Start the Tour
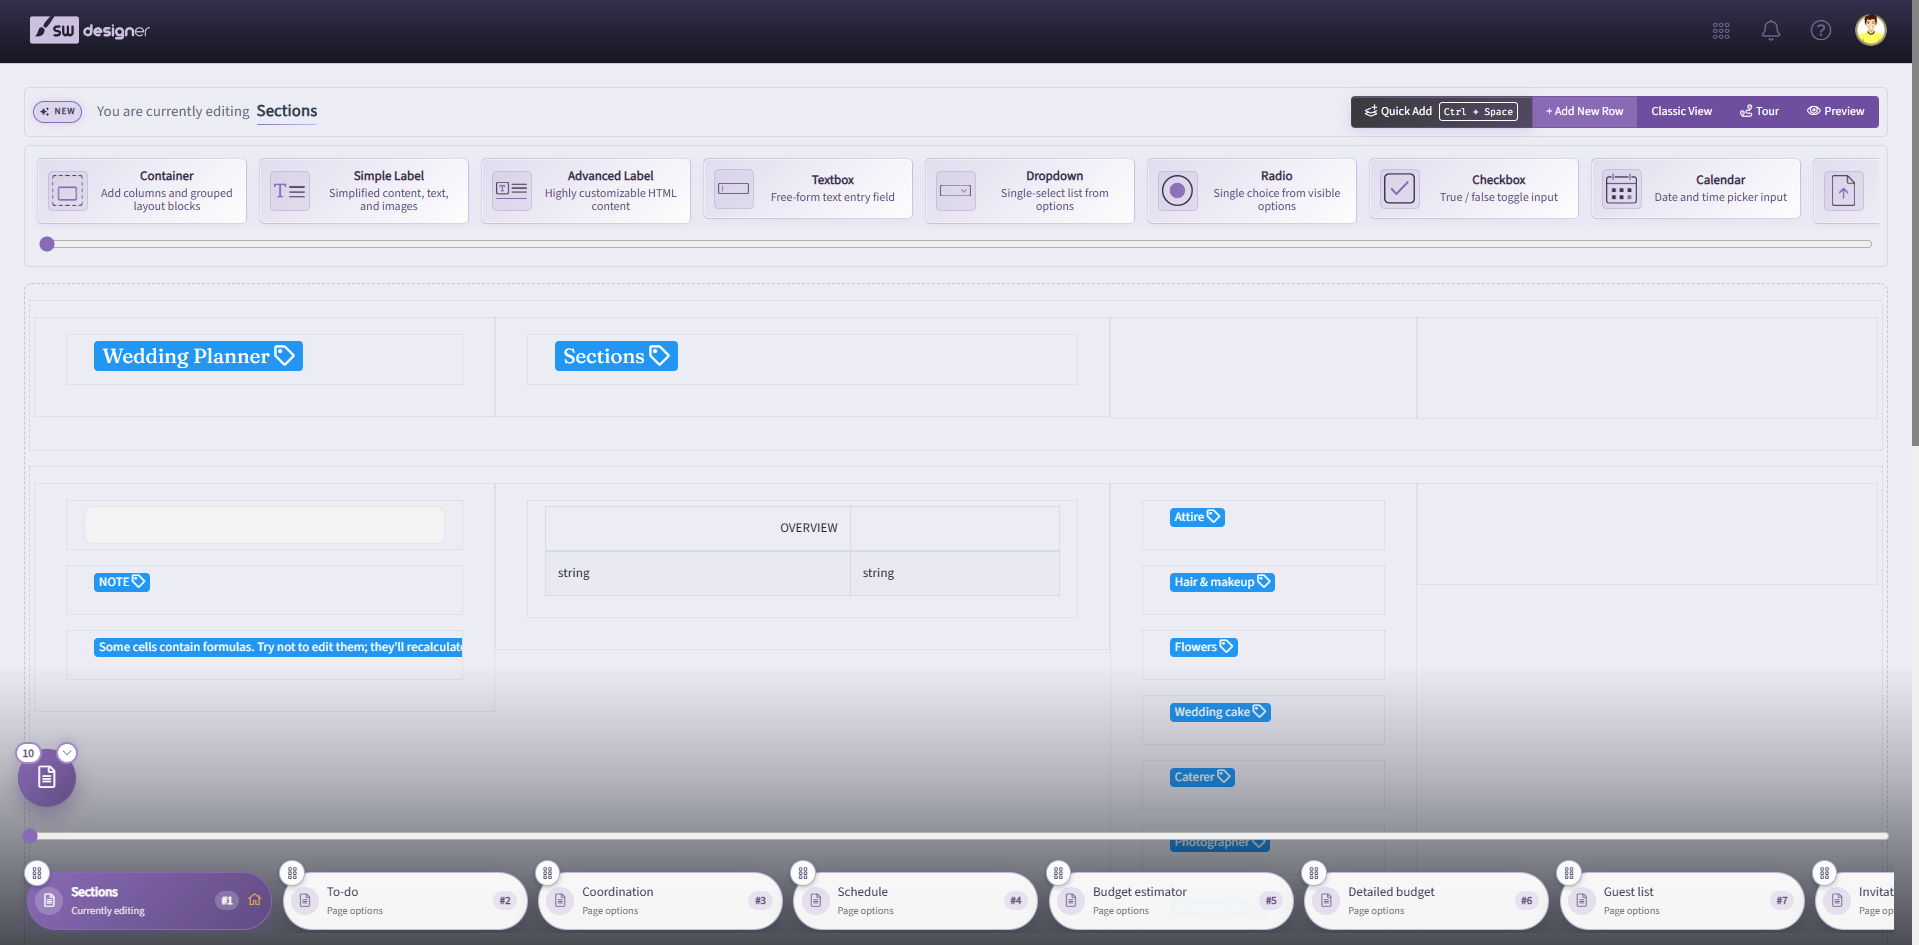 pos(1759,111)
